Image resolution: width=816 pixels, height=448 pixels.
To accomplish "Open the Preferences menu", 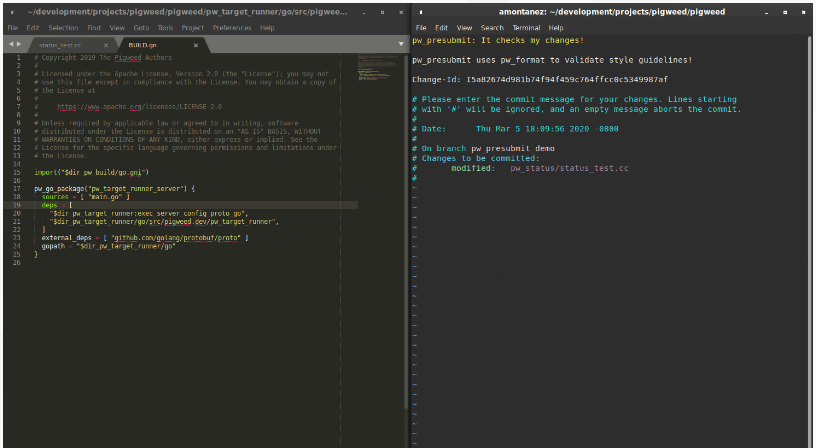I will (x=232, y=28).
